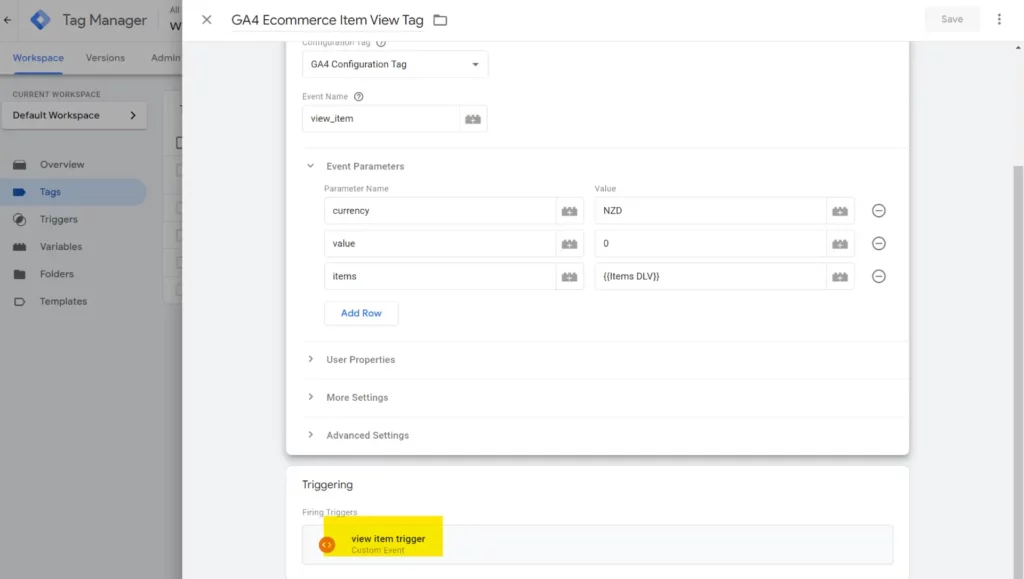Open Triggers in the sidebar
Screen dimensions: 1024x579
point(59,219)
